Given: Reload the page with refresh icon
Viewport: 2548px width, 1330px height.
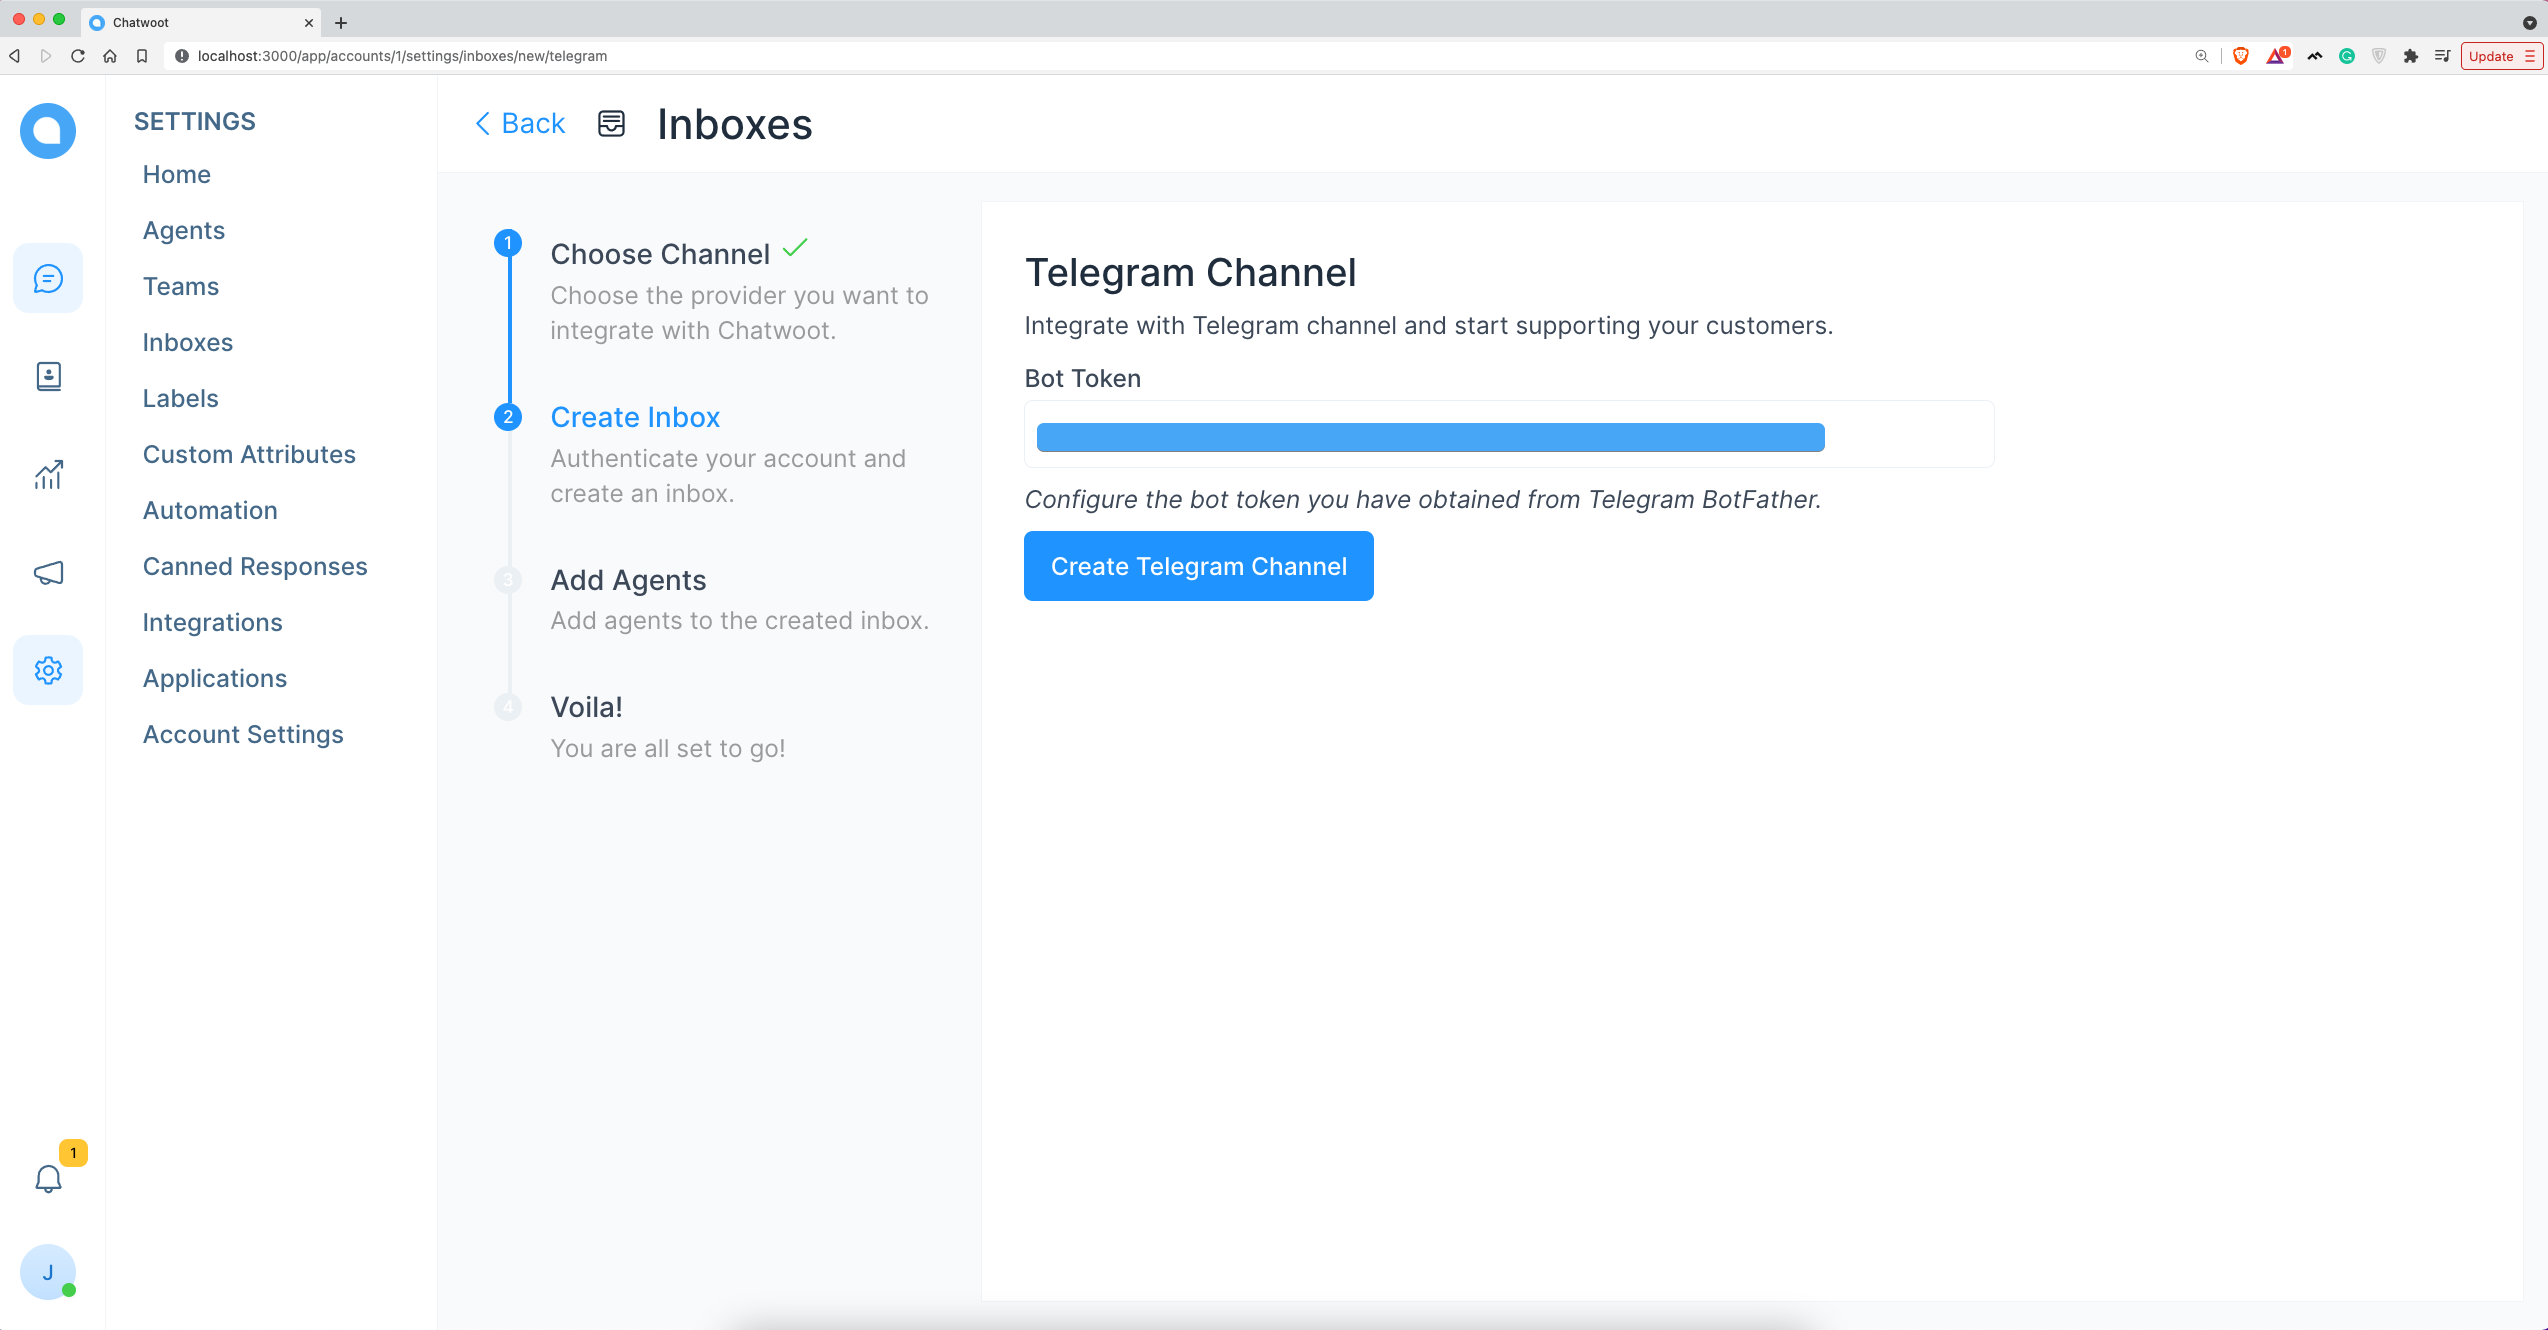Looking at the screenshot, I should (x=78, y=56).
